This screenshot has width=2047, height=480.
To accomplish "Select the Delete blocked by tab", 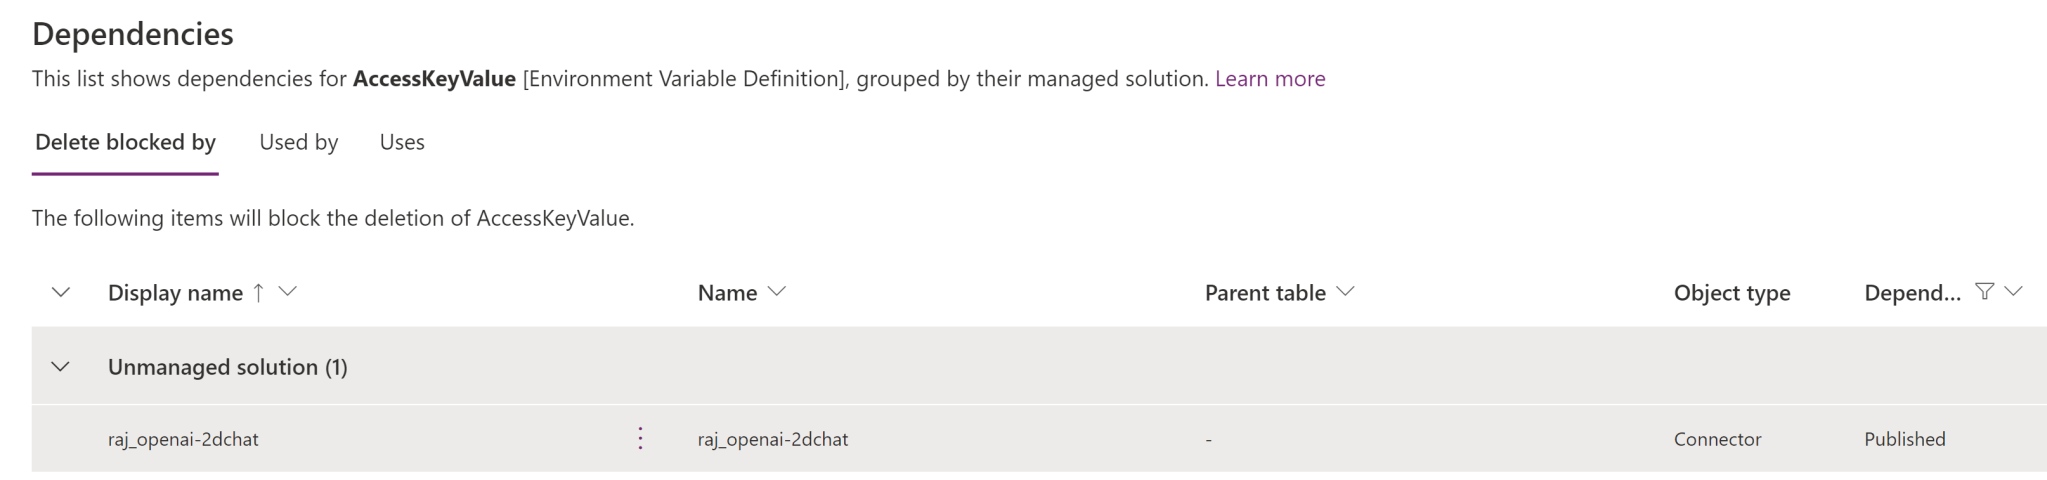I will coord(125,142).
